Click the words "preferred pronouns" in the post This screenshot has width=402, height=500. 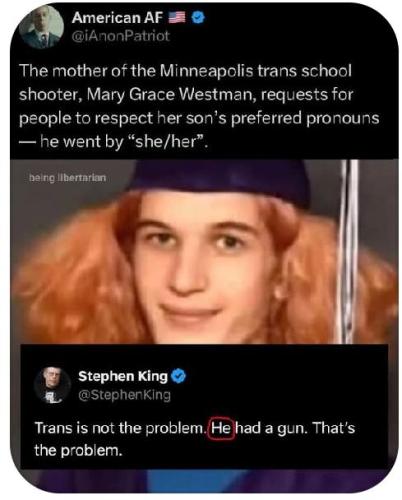point(305,119)
